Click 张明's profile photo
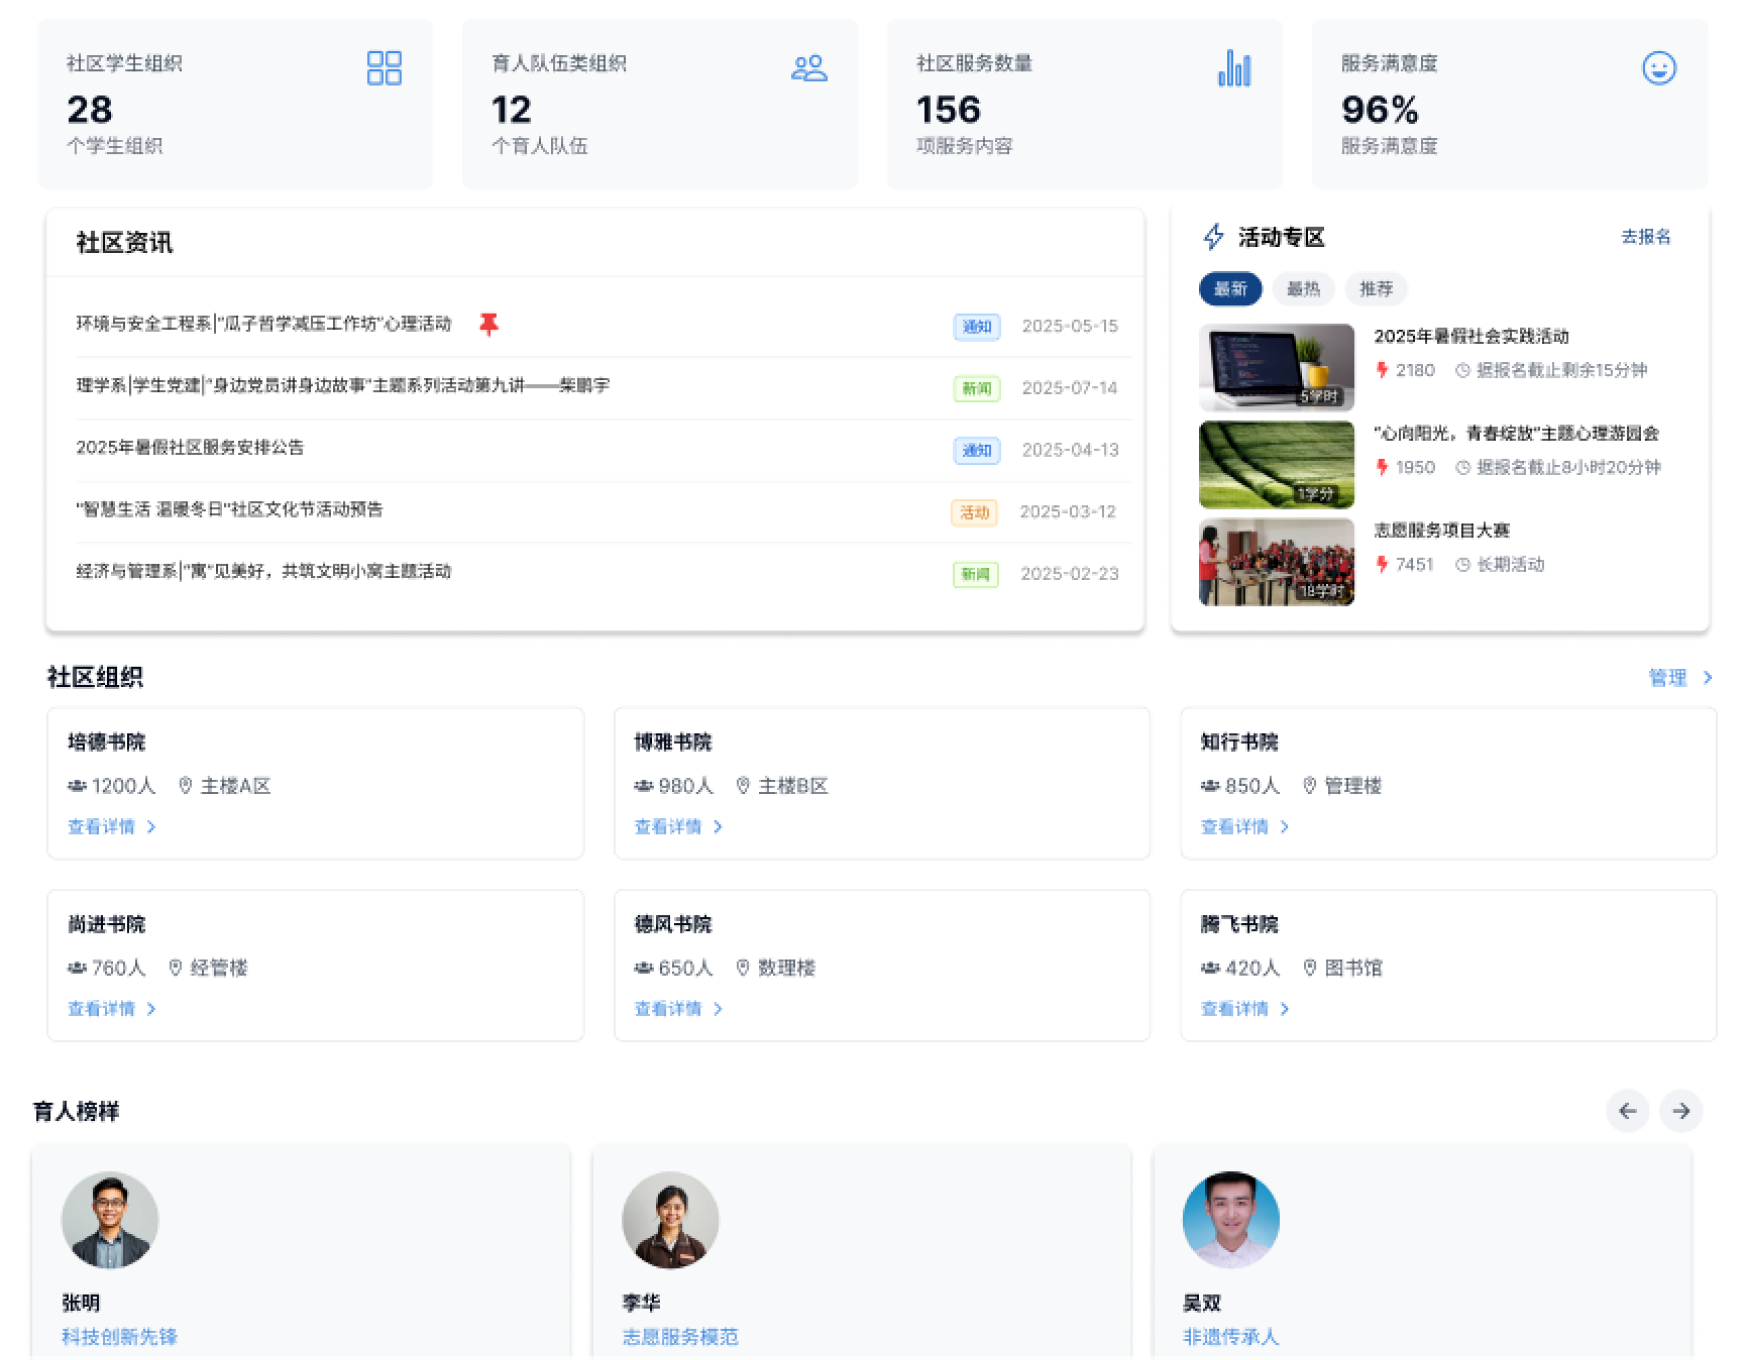 click(110, 1220)
